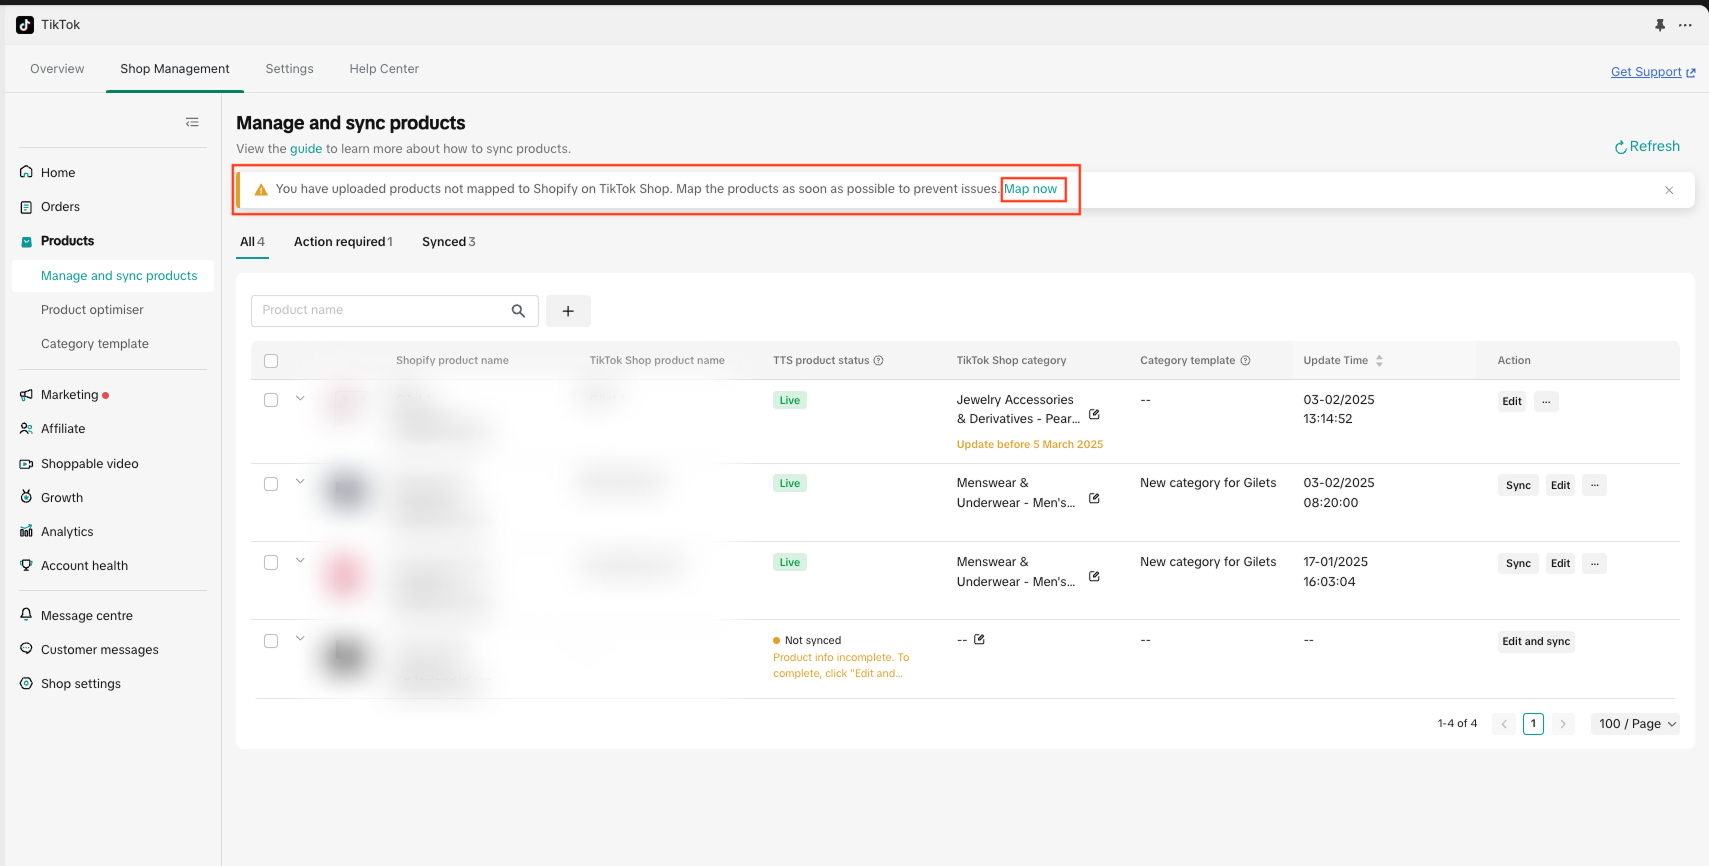
Task: Click the Account health icon
Action: click(x=26, y=565)
